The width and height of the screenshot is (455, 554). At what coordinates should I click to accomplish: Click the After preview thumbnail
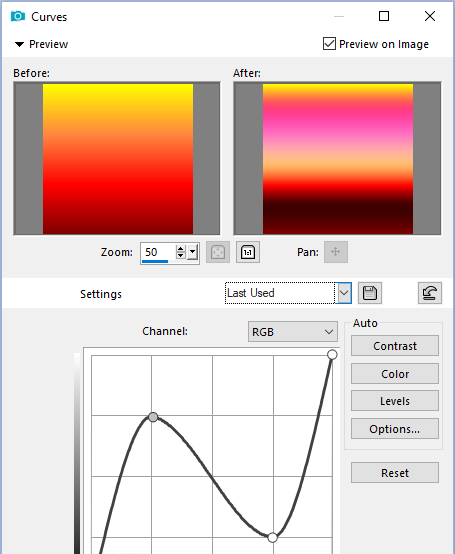pos(337,159)
